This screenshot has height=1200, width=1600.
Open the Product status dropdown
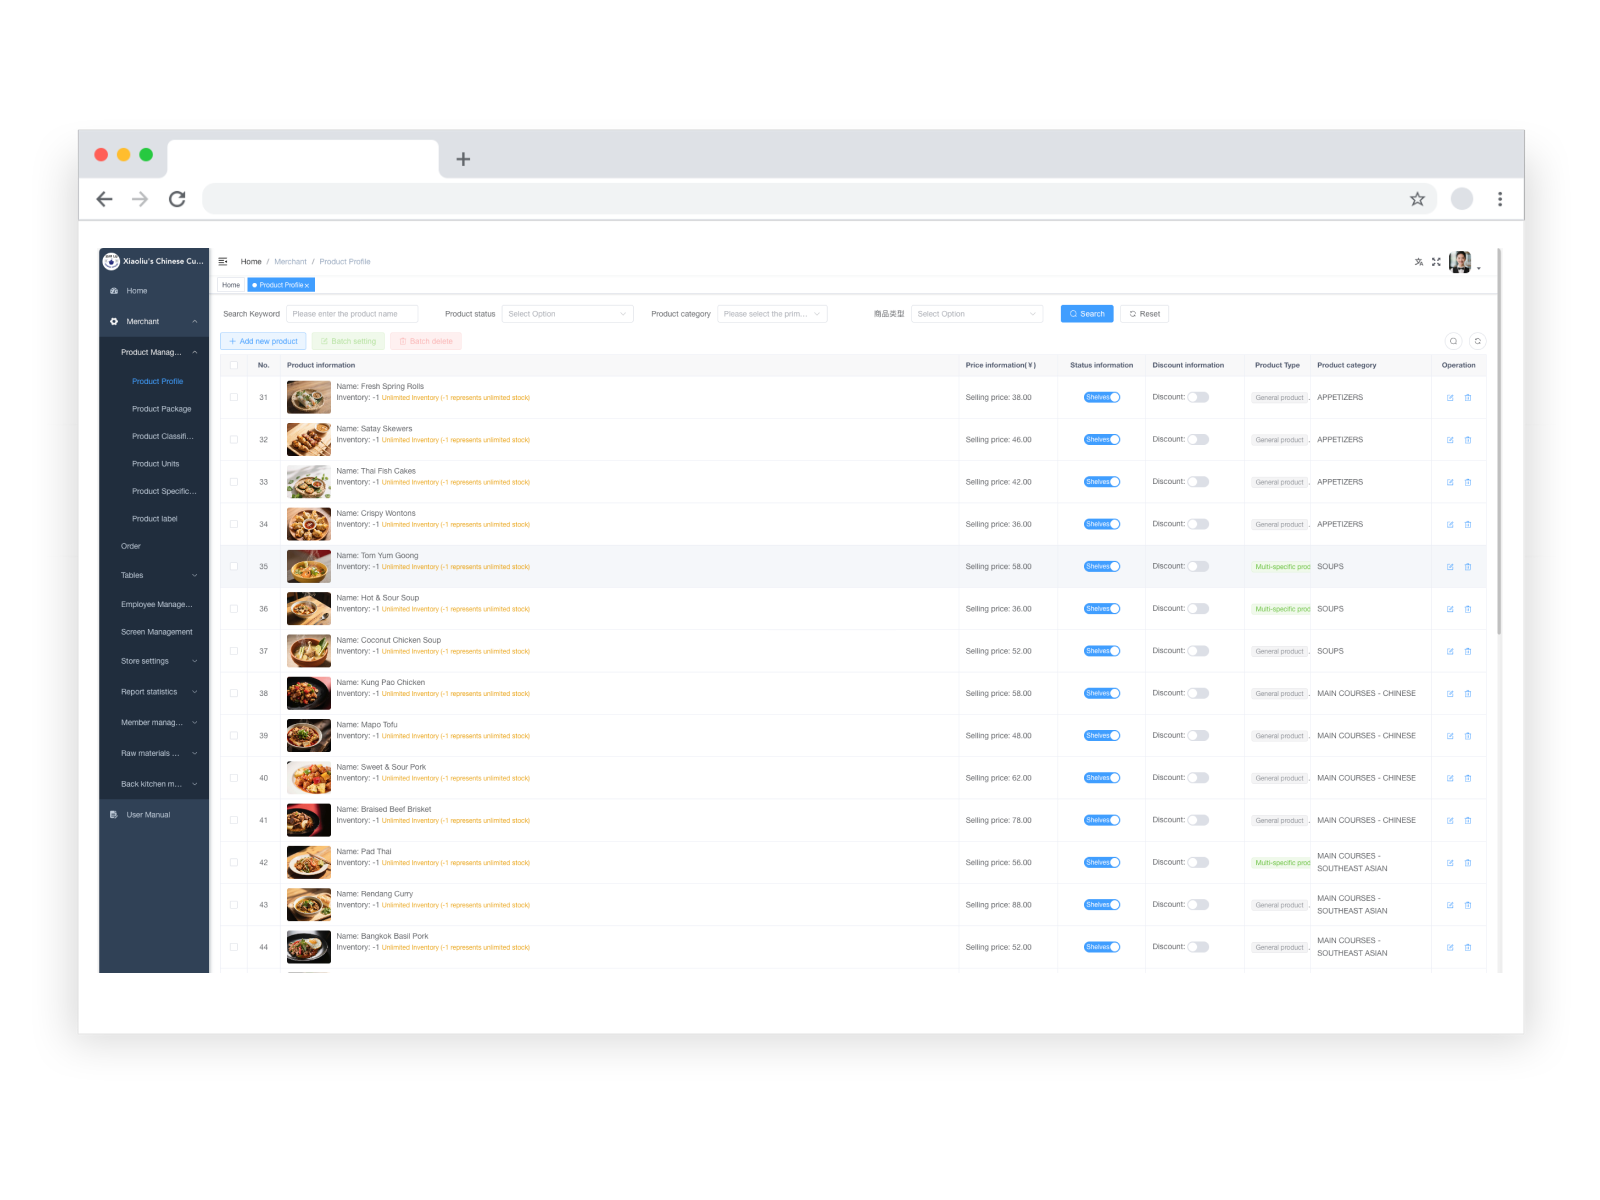pyautogui.click(x=567, y=313)
